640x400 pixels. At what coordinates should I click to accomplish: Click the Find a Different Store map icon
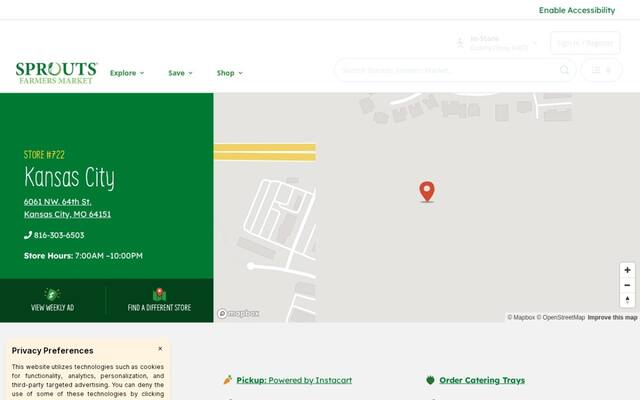click(x=159, y=294)
